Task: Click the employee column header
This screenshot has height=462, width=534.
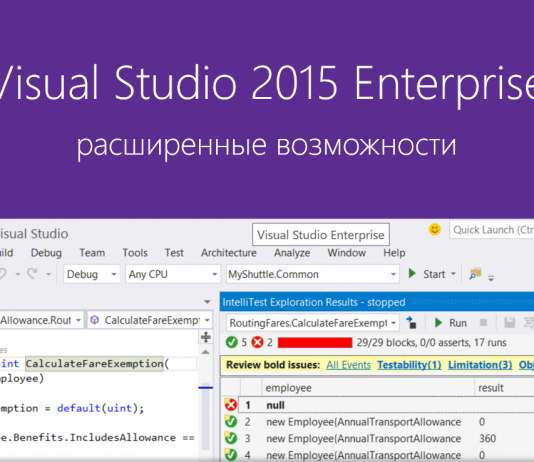Action: click(x=367, y=388)
